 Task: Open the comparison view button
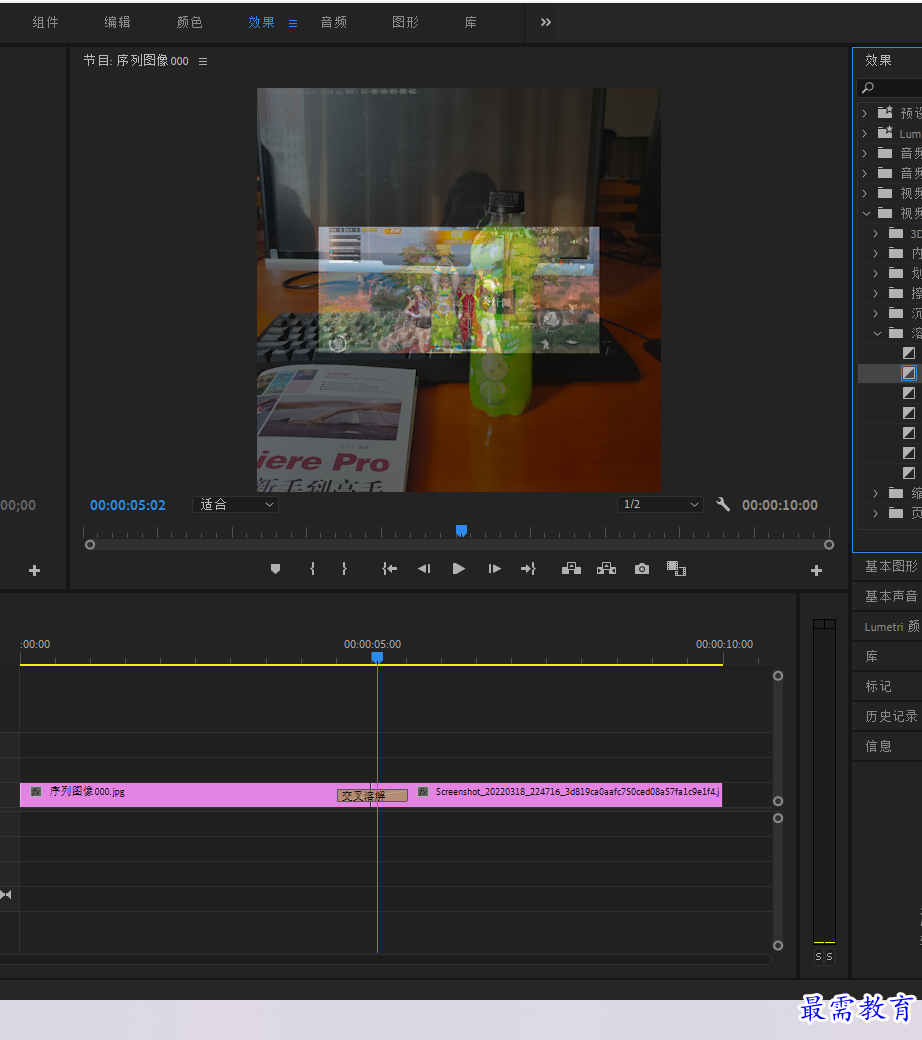(676, 568)
